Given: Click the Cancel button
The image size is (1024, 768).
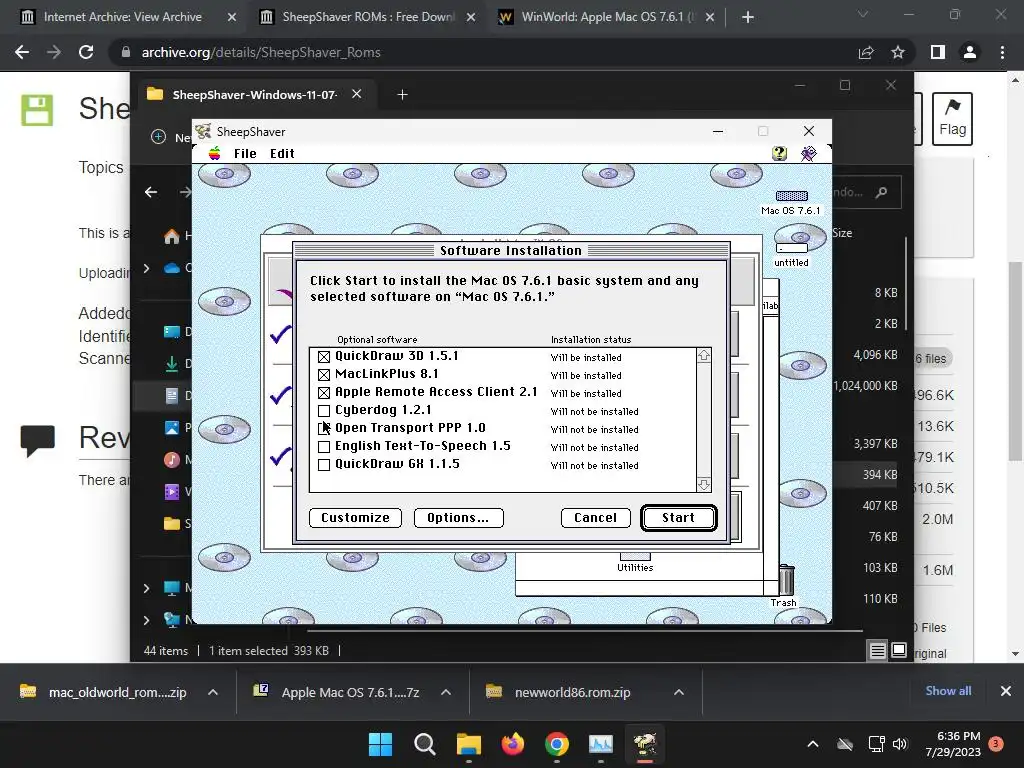Looking at the screenshot, I should point(596,518).
